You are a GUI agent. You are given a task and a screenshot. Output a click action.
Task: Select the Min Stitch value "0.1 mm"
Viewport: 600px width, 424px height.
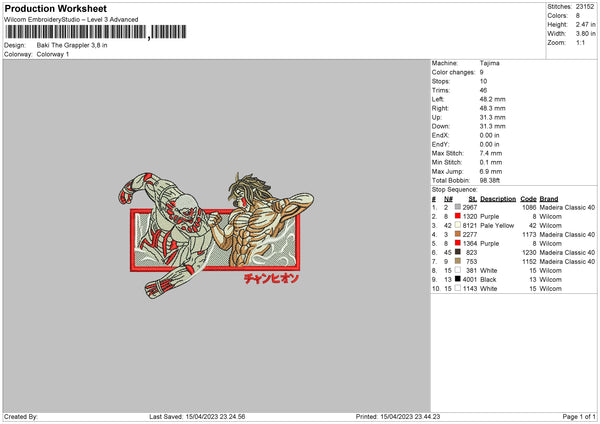click(x=491, y=162)
